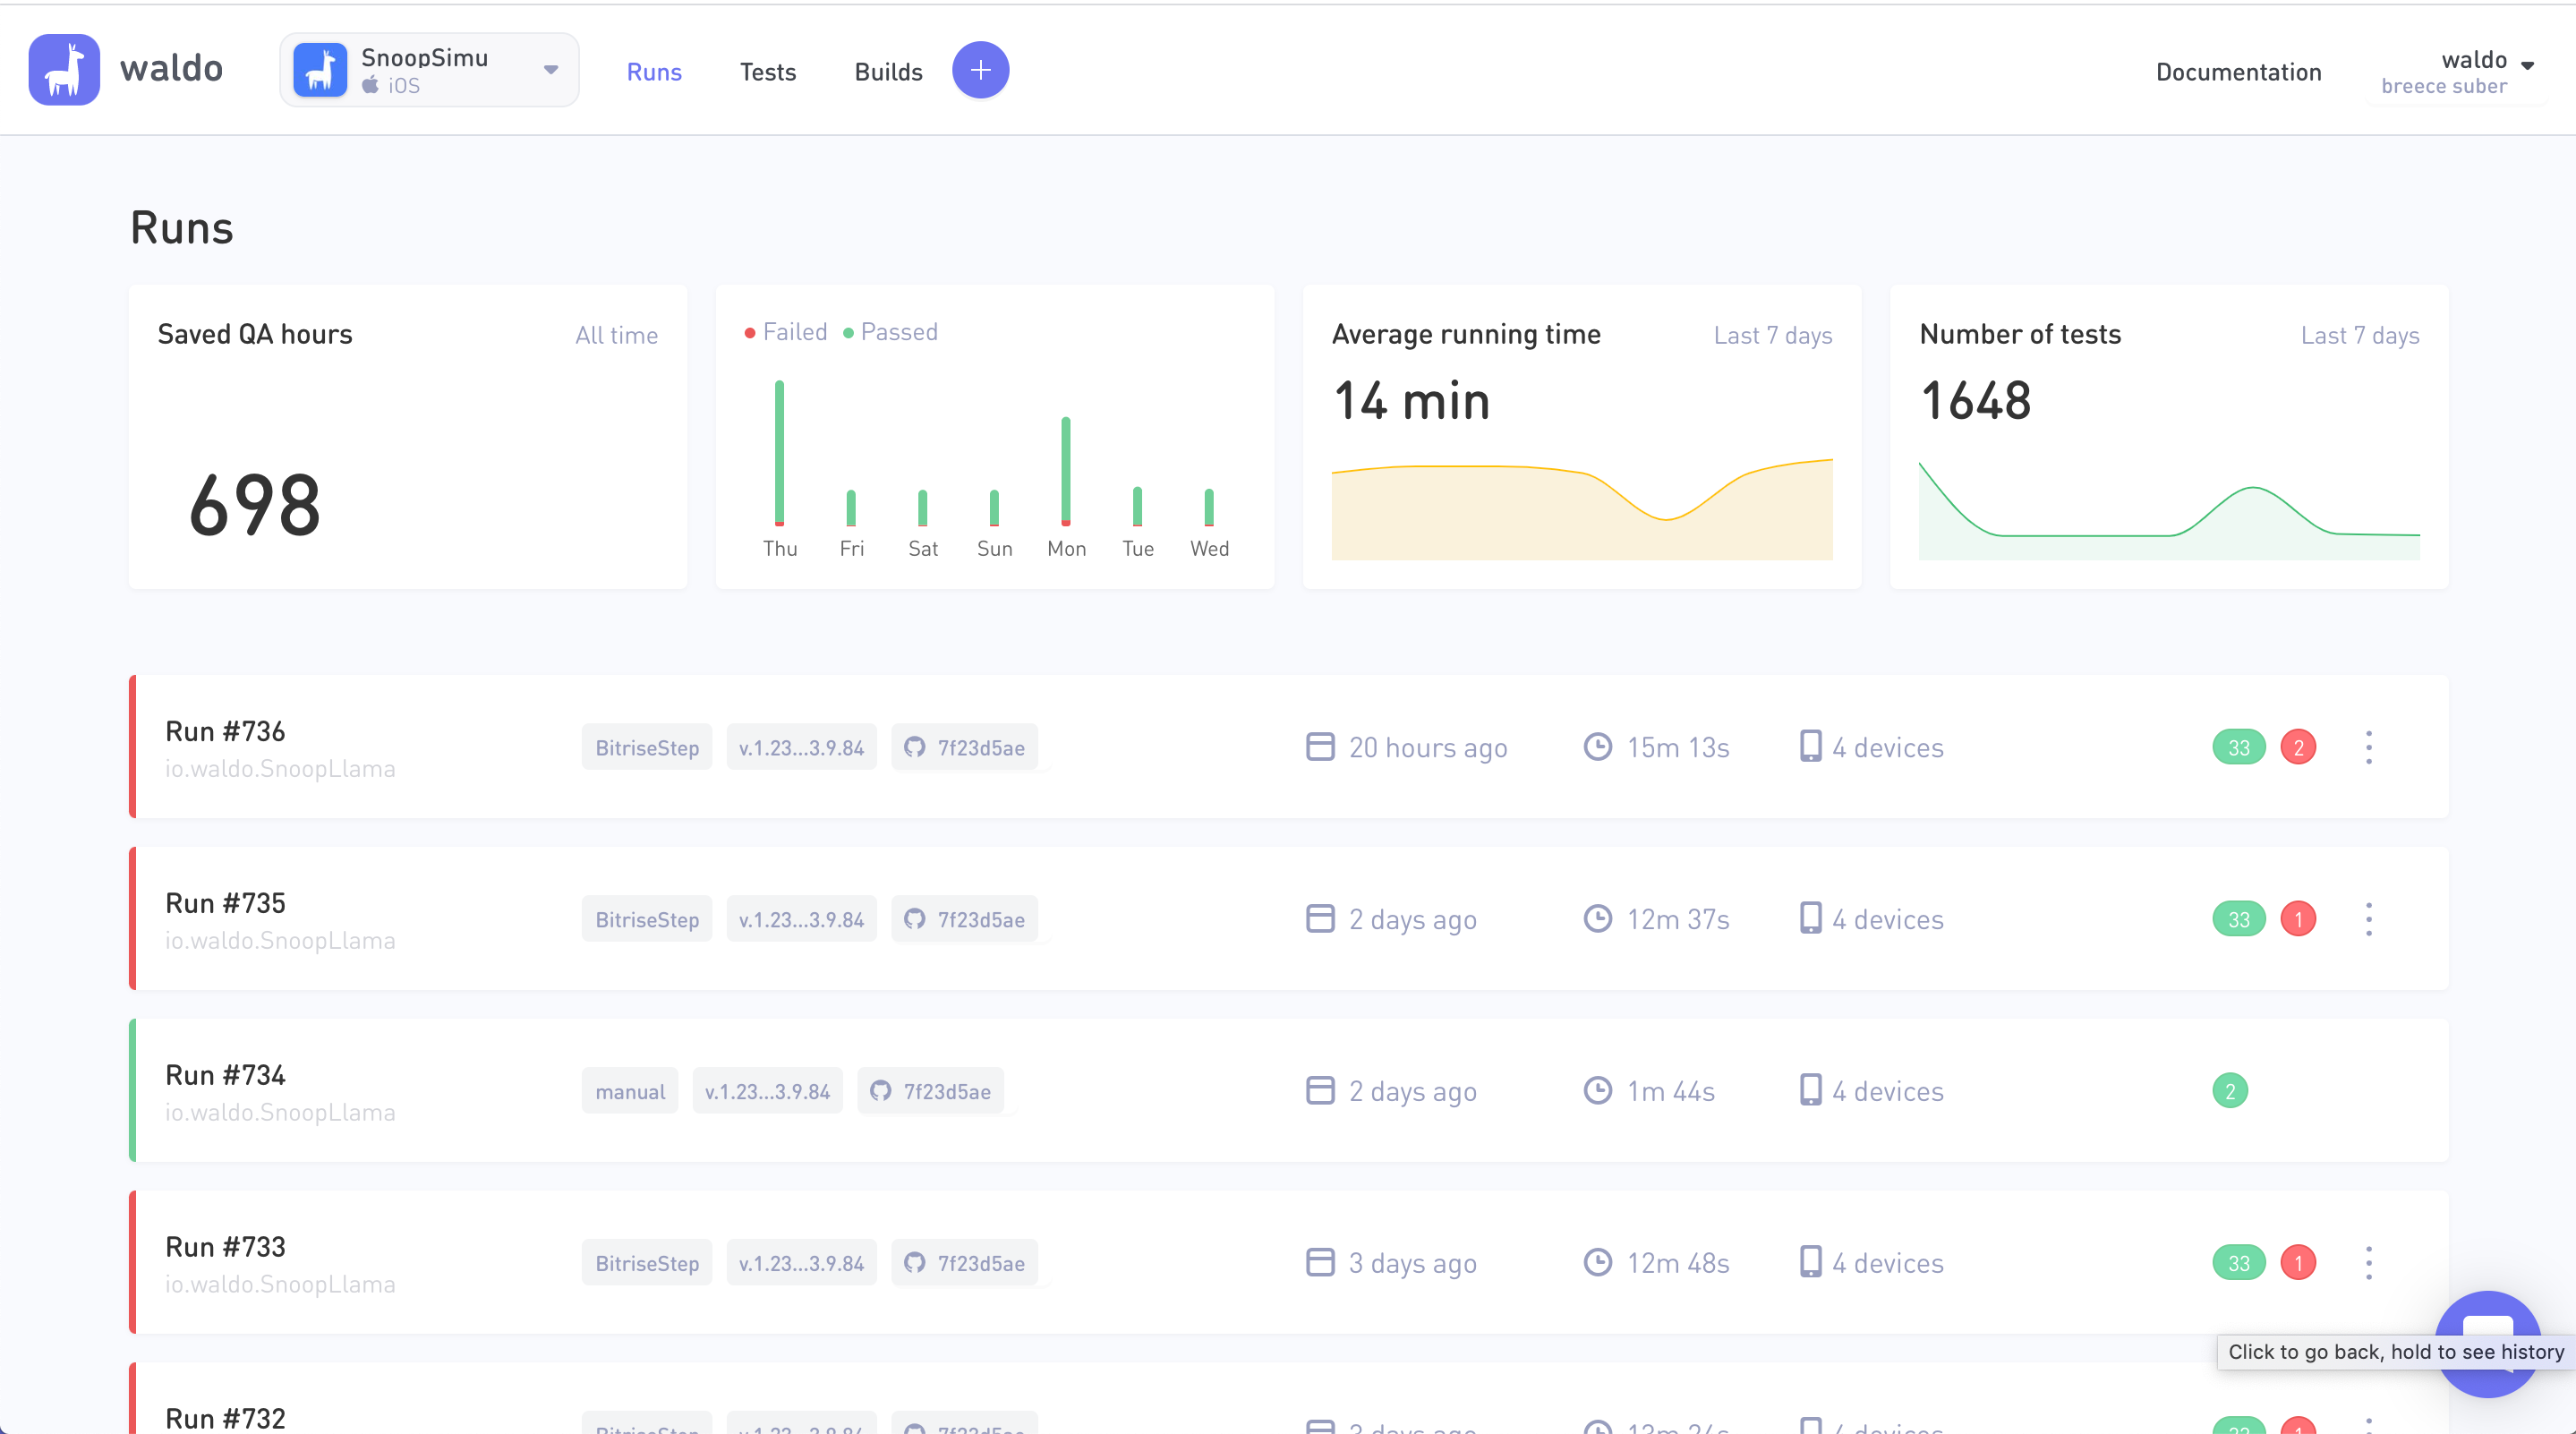Click Last 7 days on Average running time

(x=1772, y=335)
